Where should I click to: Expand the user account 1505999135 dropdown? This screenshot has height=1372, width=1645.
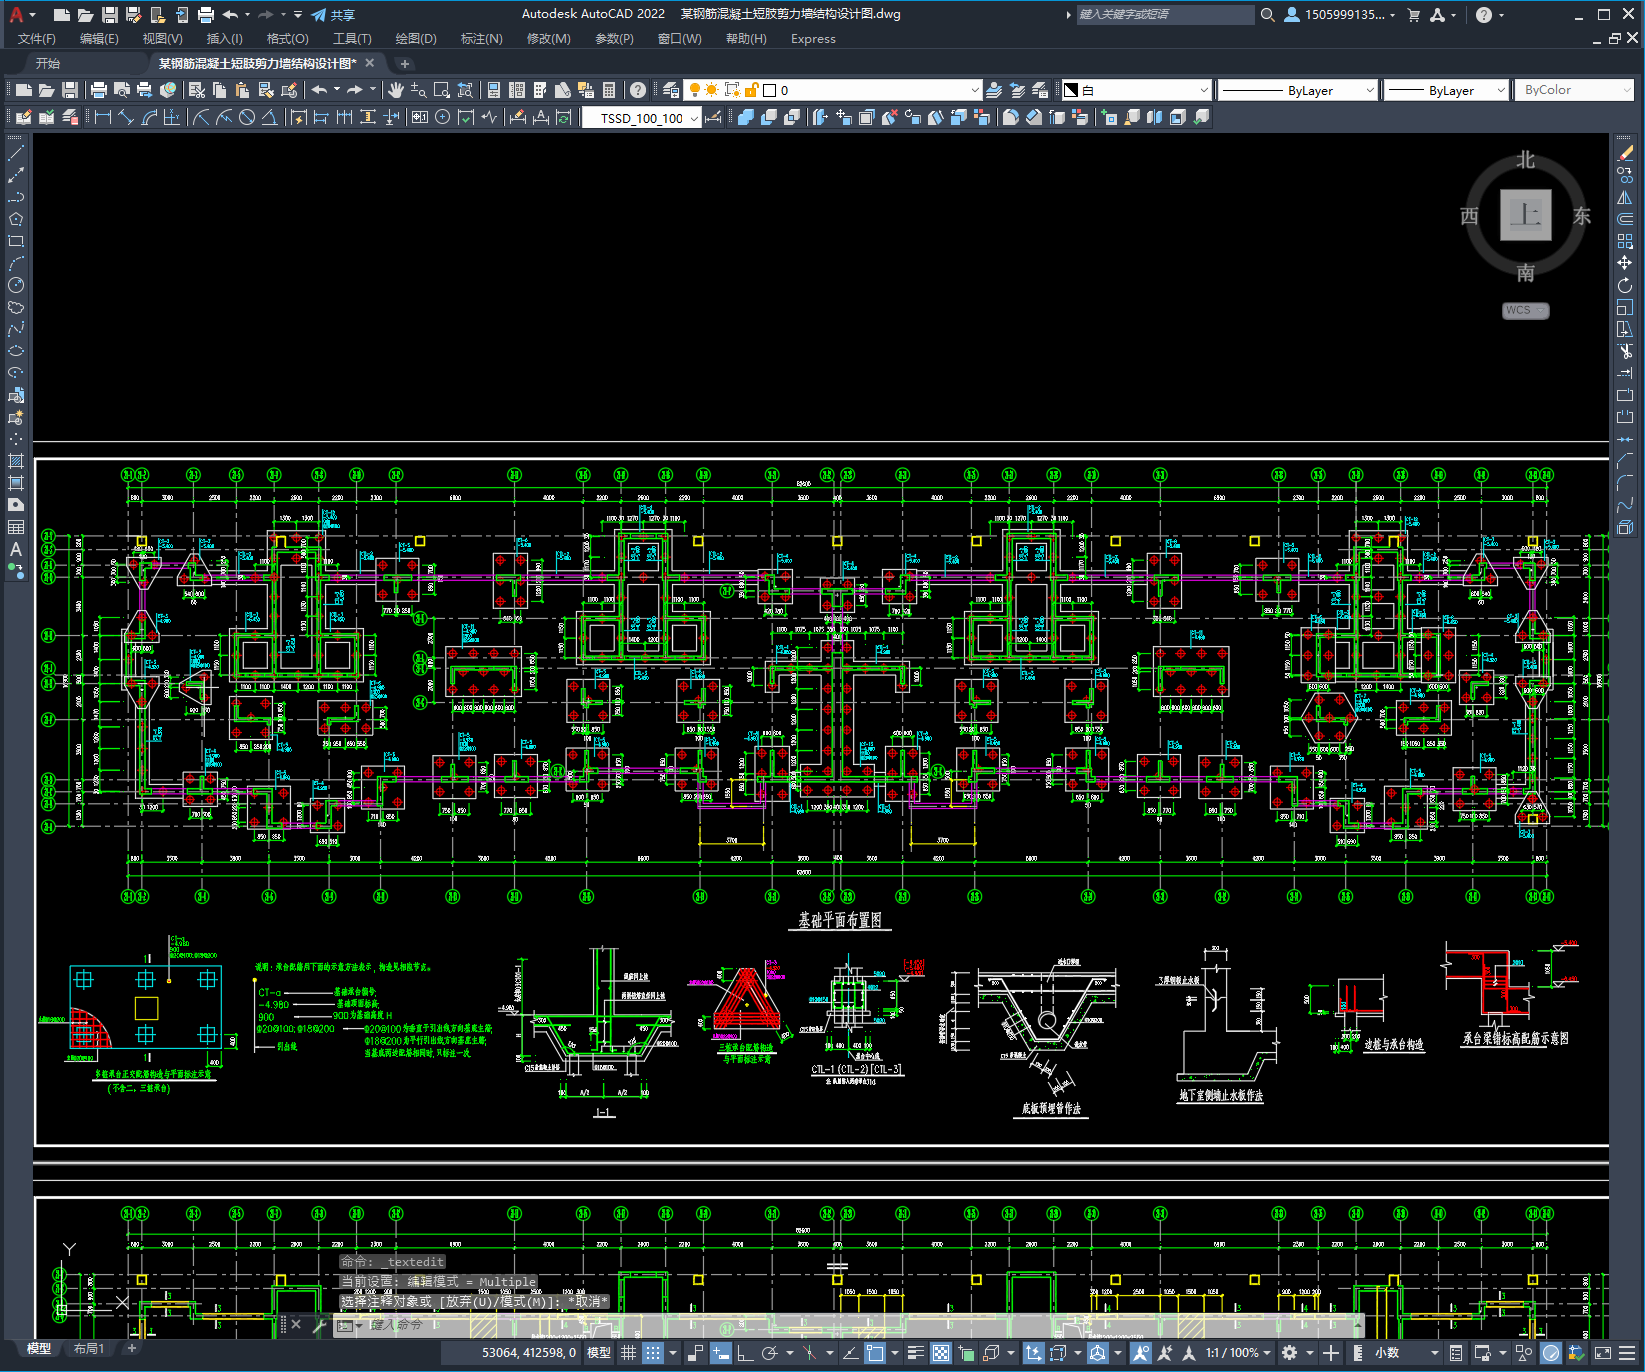[1340, 15]
